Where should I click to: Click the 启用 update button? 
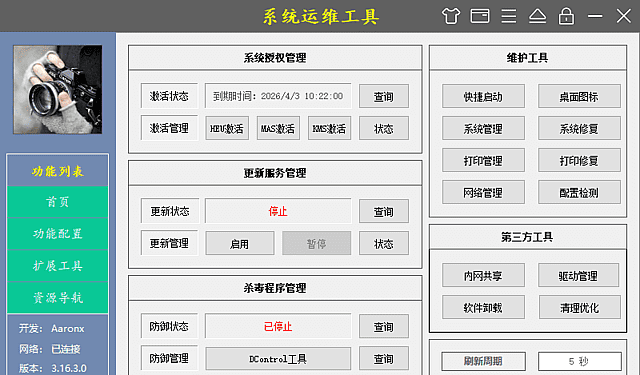(240, 244)
